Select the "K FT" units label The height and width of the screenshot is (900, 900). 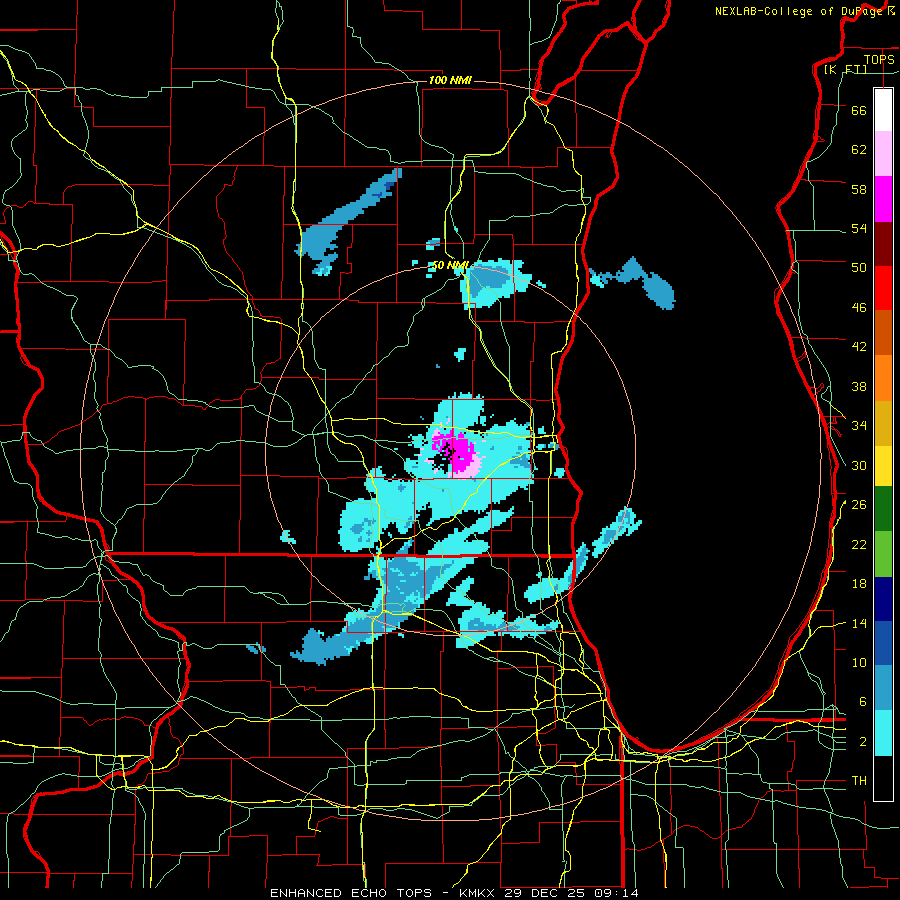pyautogui.click(x=845, y=69)
